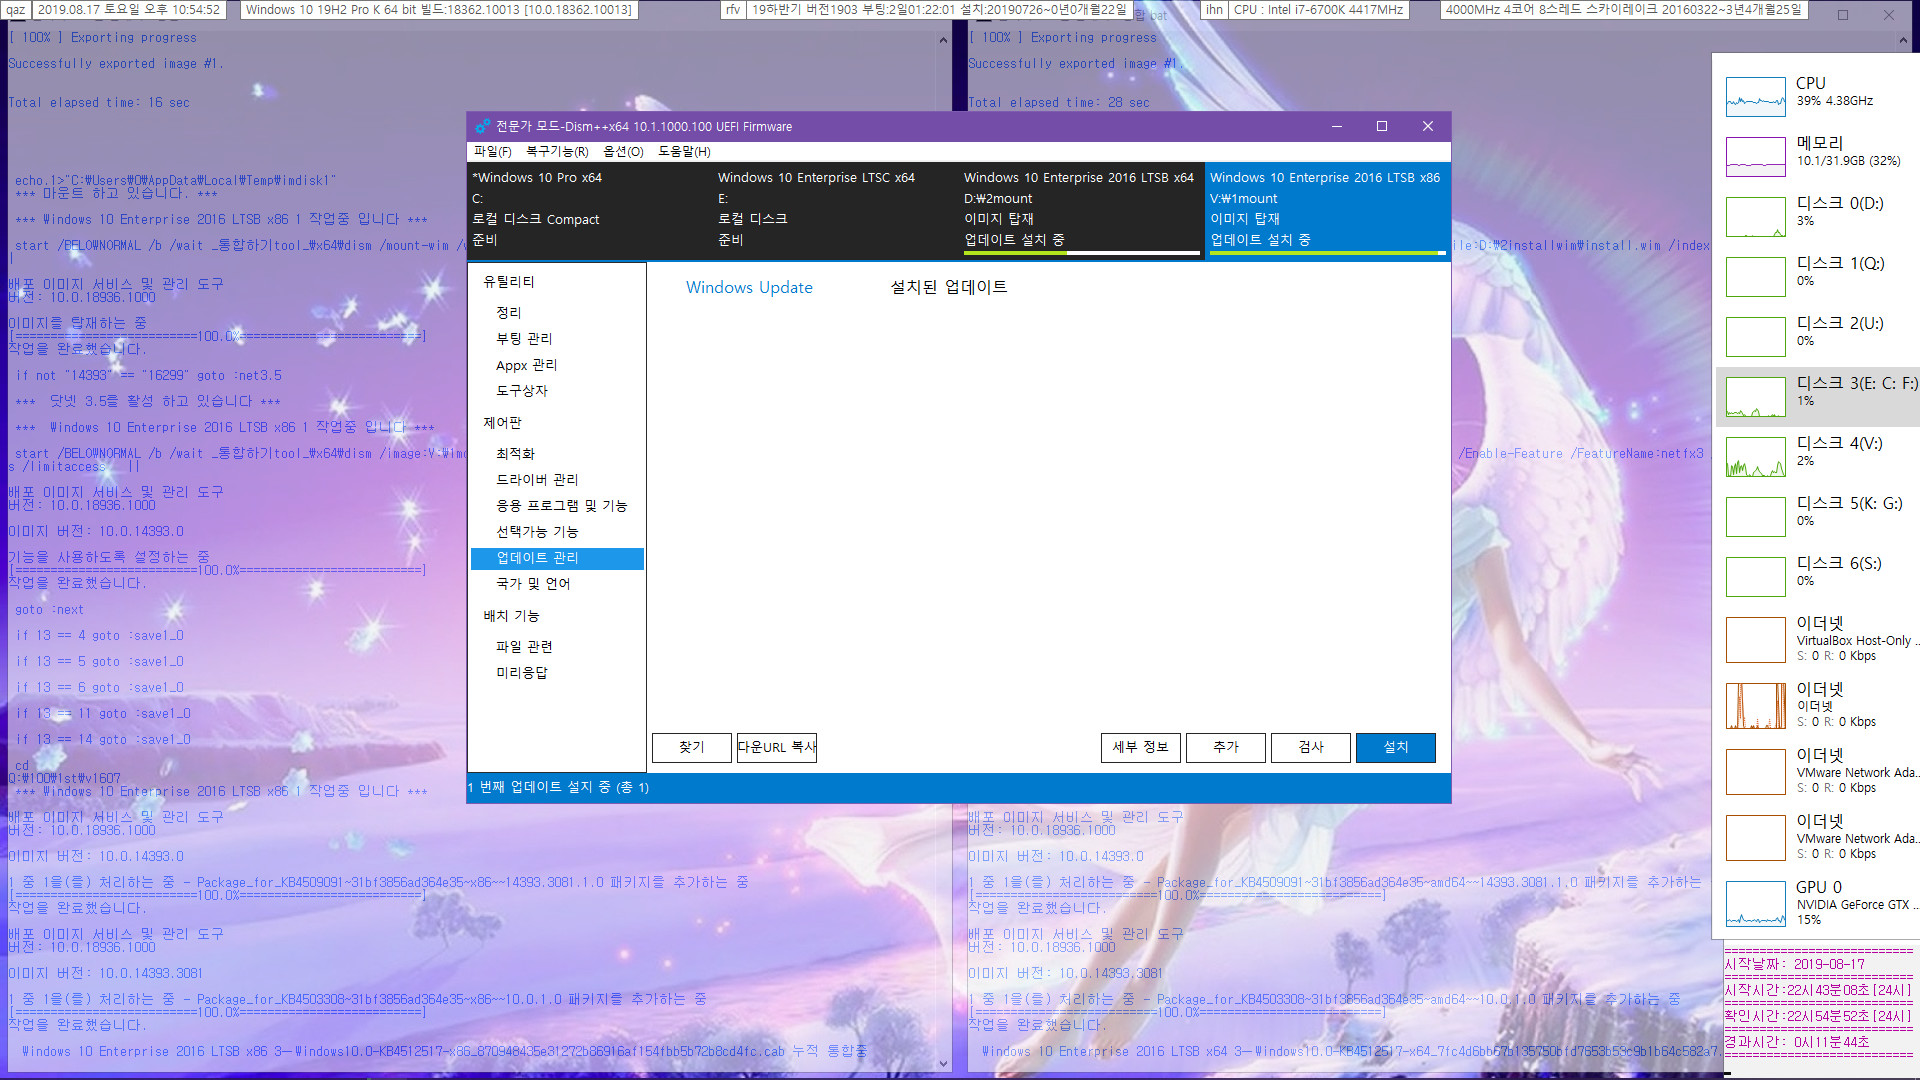Click the 추가 button
This screenshot has width=1920, height=1080.
pyautogui.click(x=1226, y=748)
